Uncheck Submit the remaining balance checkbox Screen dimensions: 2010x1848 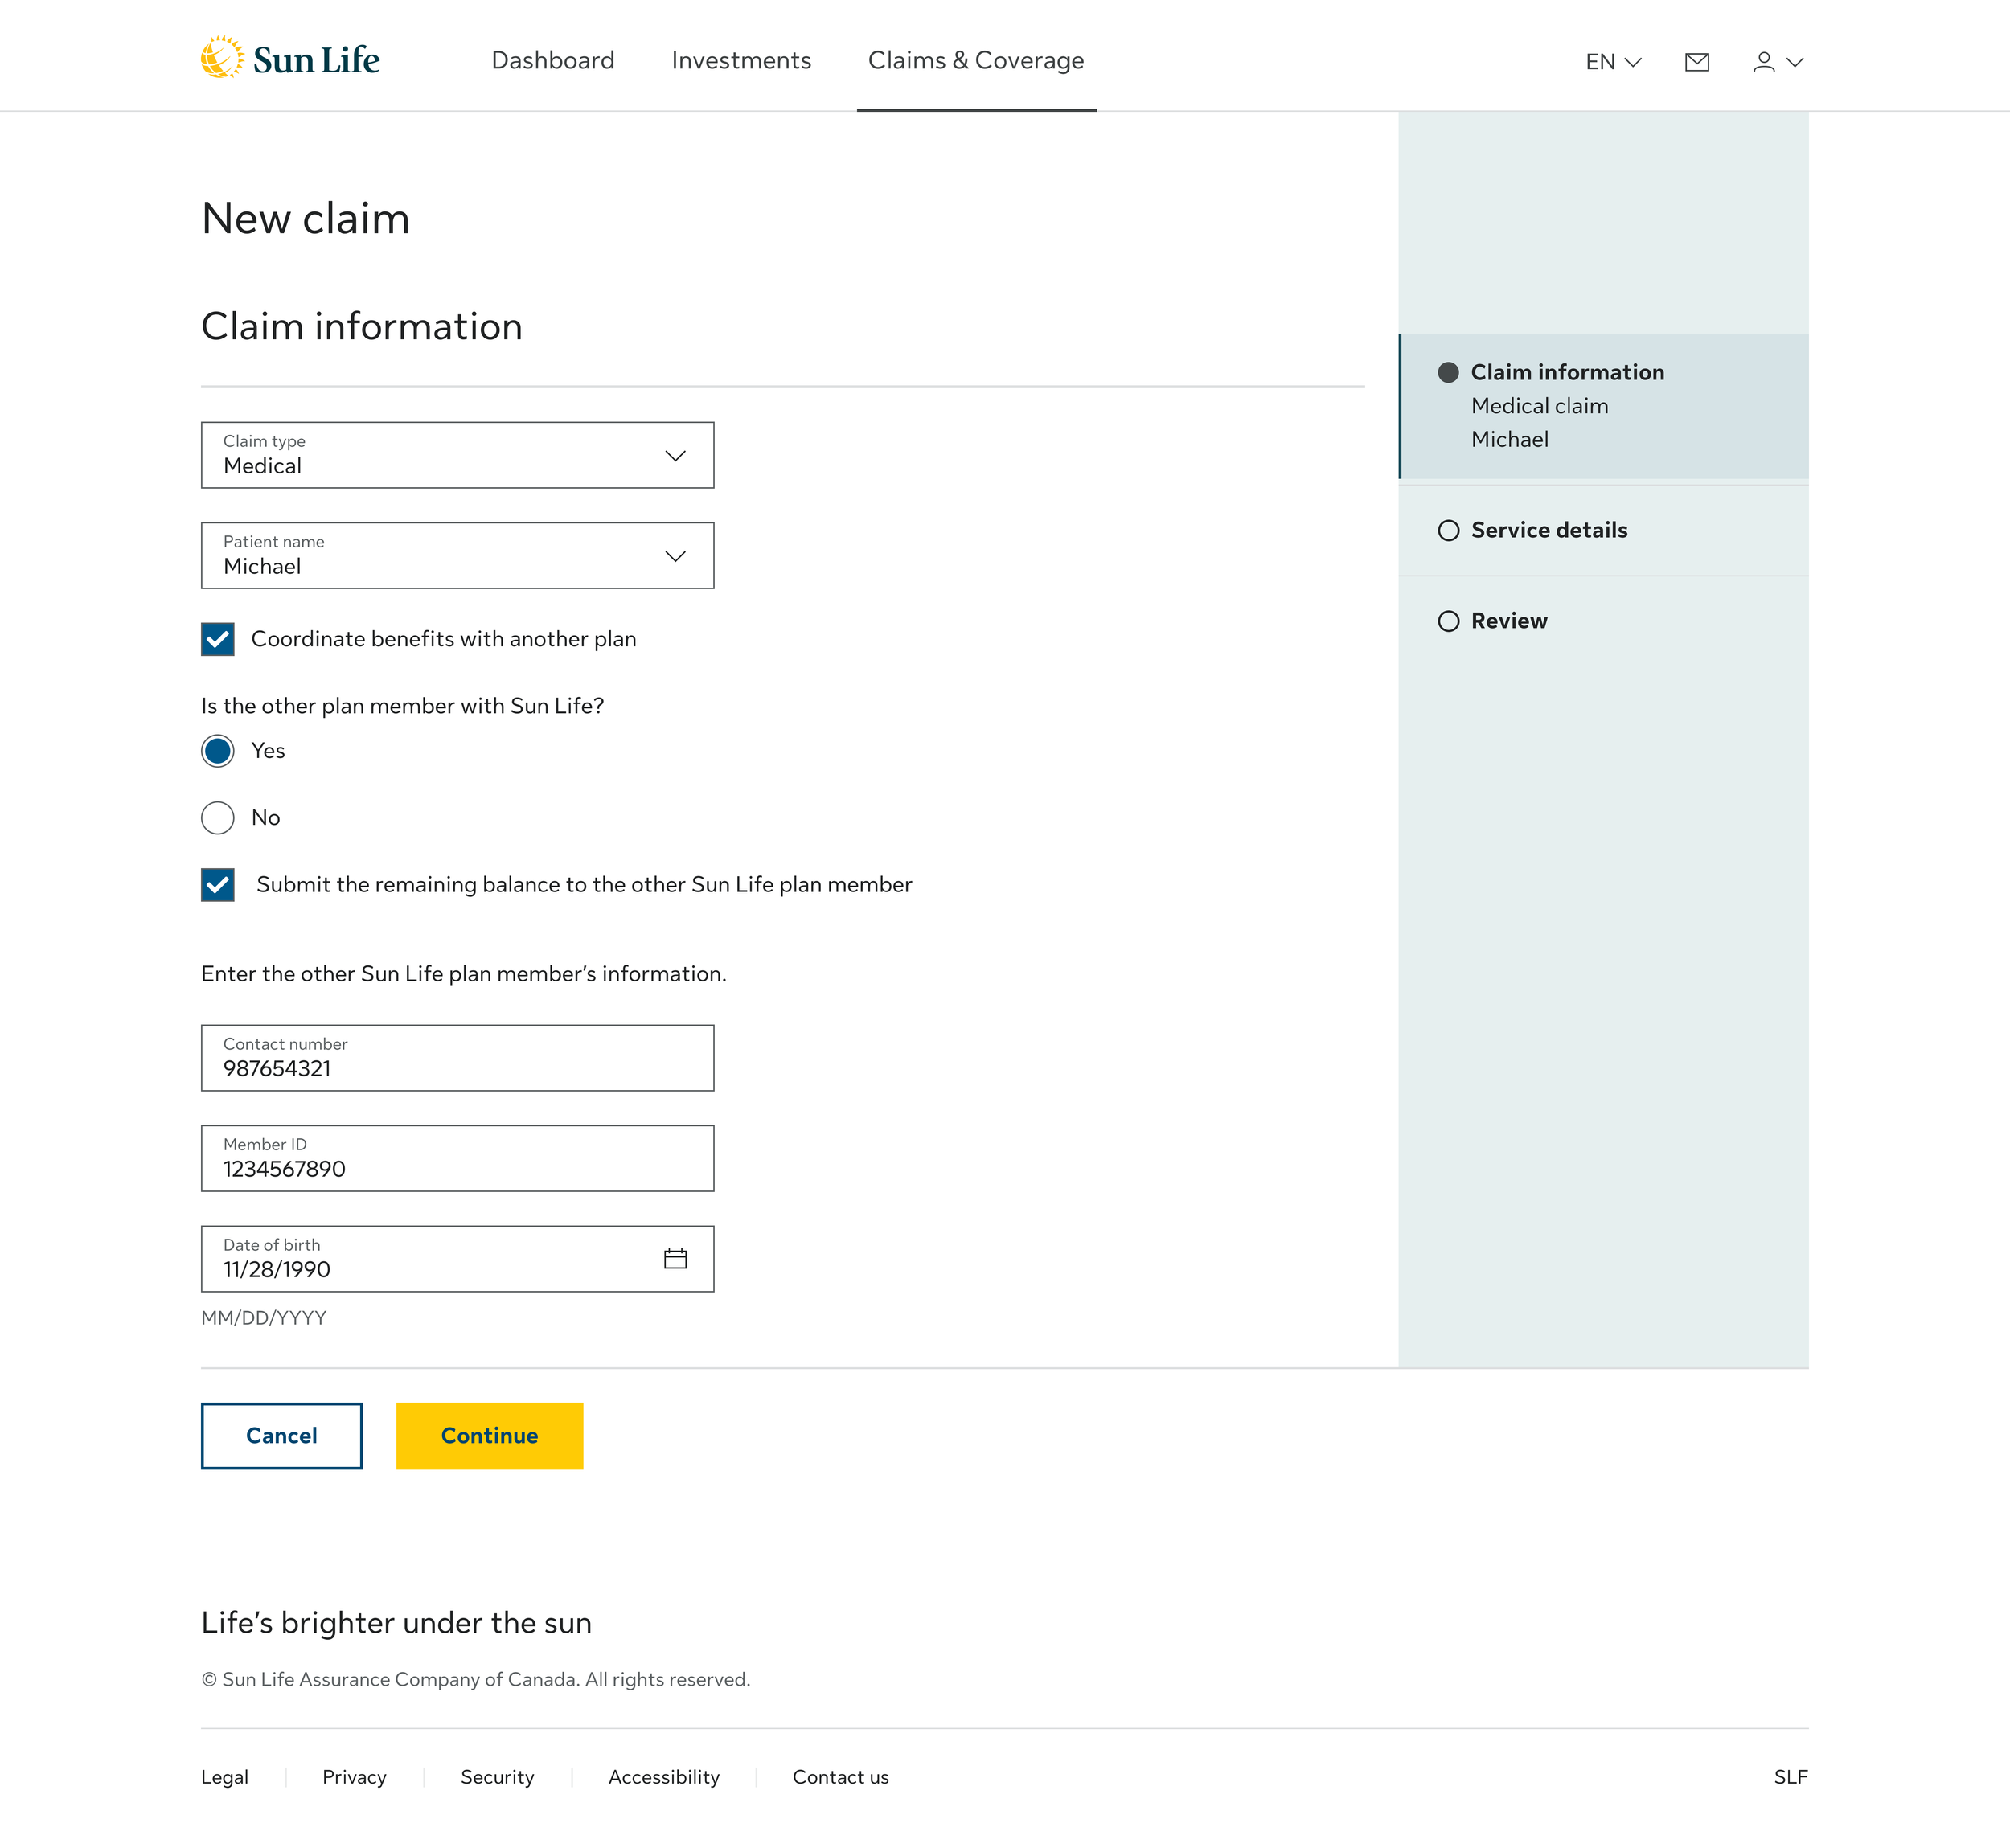[218, 885]
